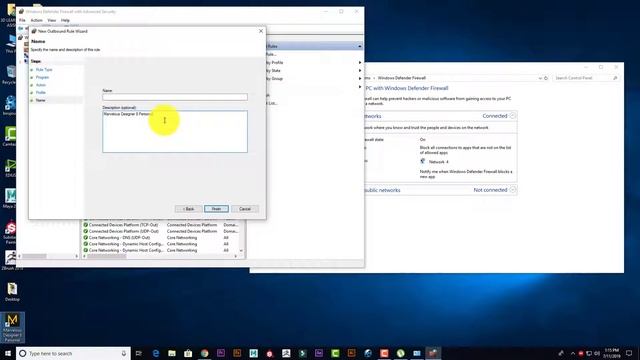Screen dimensions: 640x360
Task: Close the New Outbound Rule Wizard dialog
Action: [261, 31]
